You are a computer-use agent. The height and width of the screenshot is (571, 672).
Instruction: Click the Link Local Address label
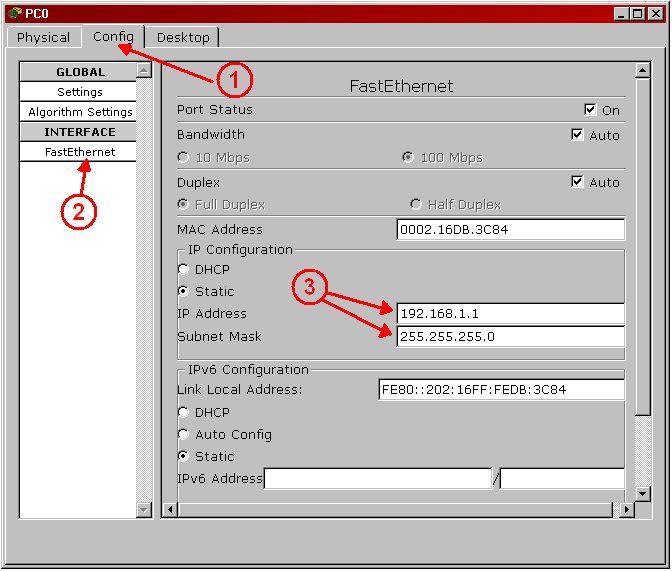[x=240, y=390]
